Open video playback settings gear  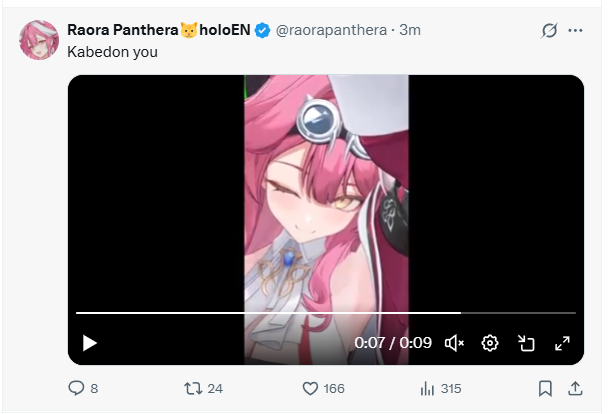pyautogui.click(x=490, y=343)
